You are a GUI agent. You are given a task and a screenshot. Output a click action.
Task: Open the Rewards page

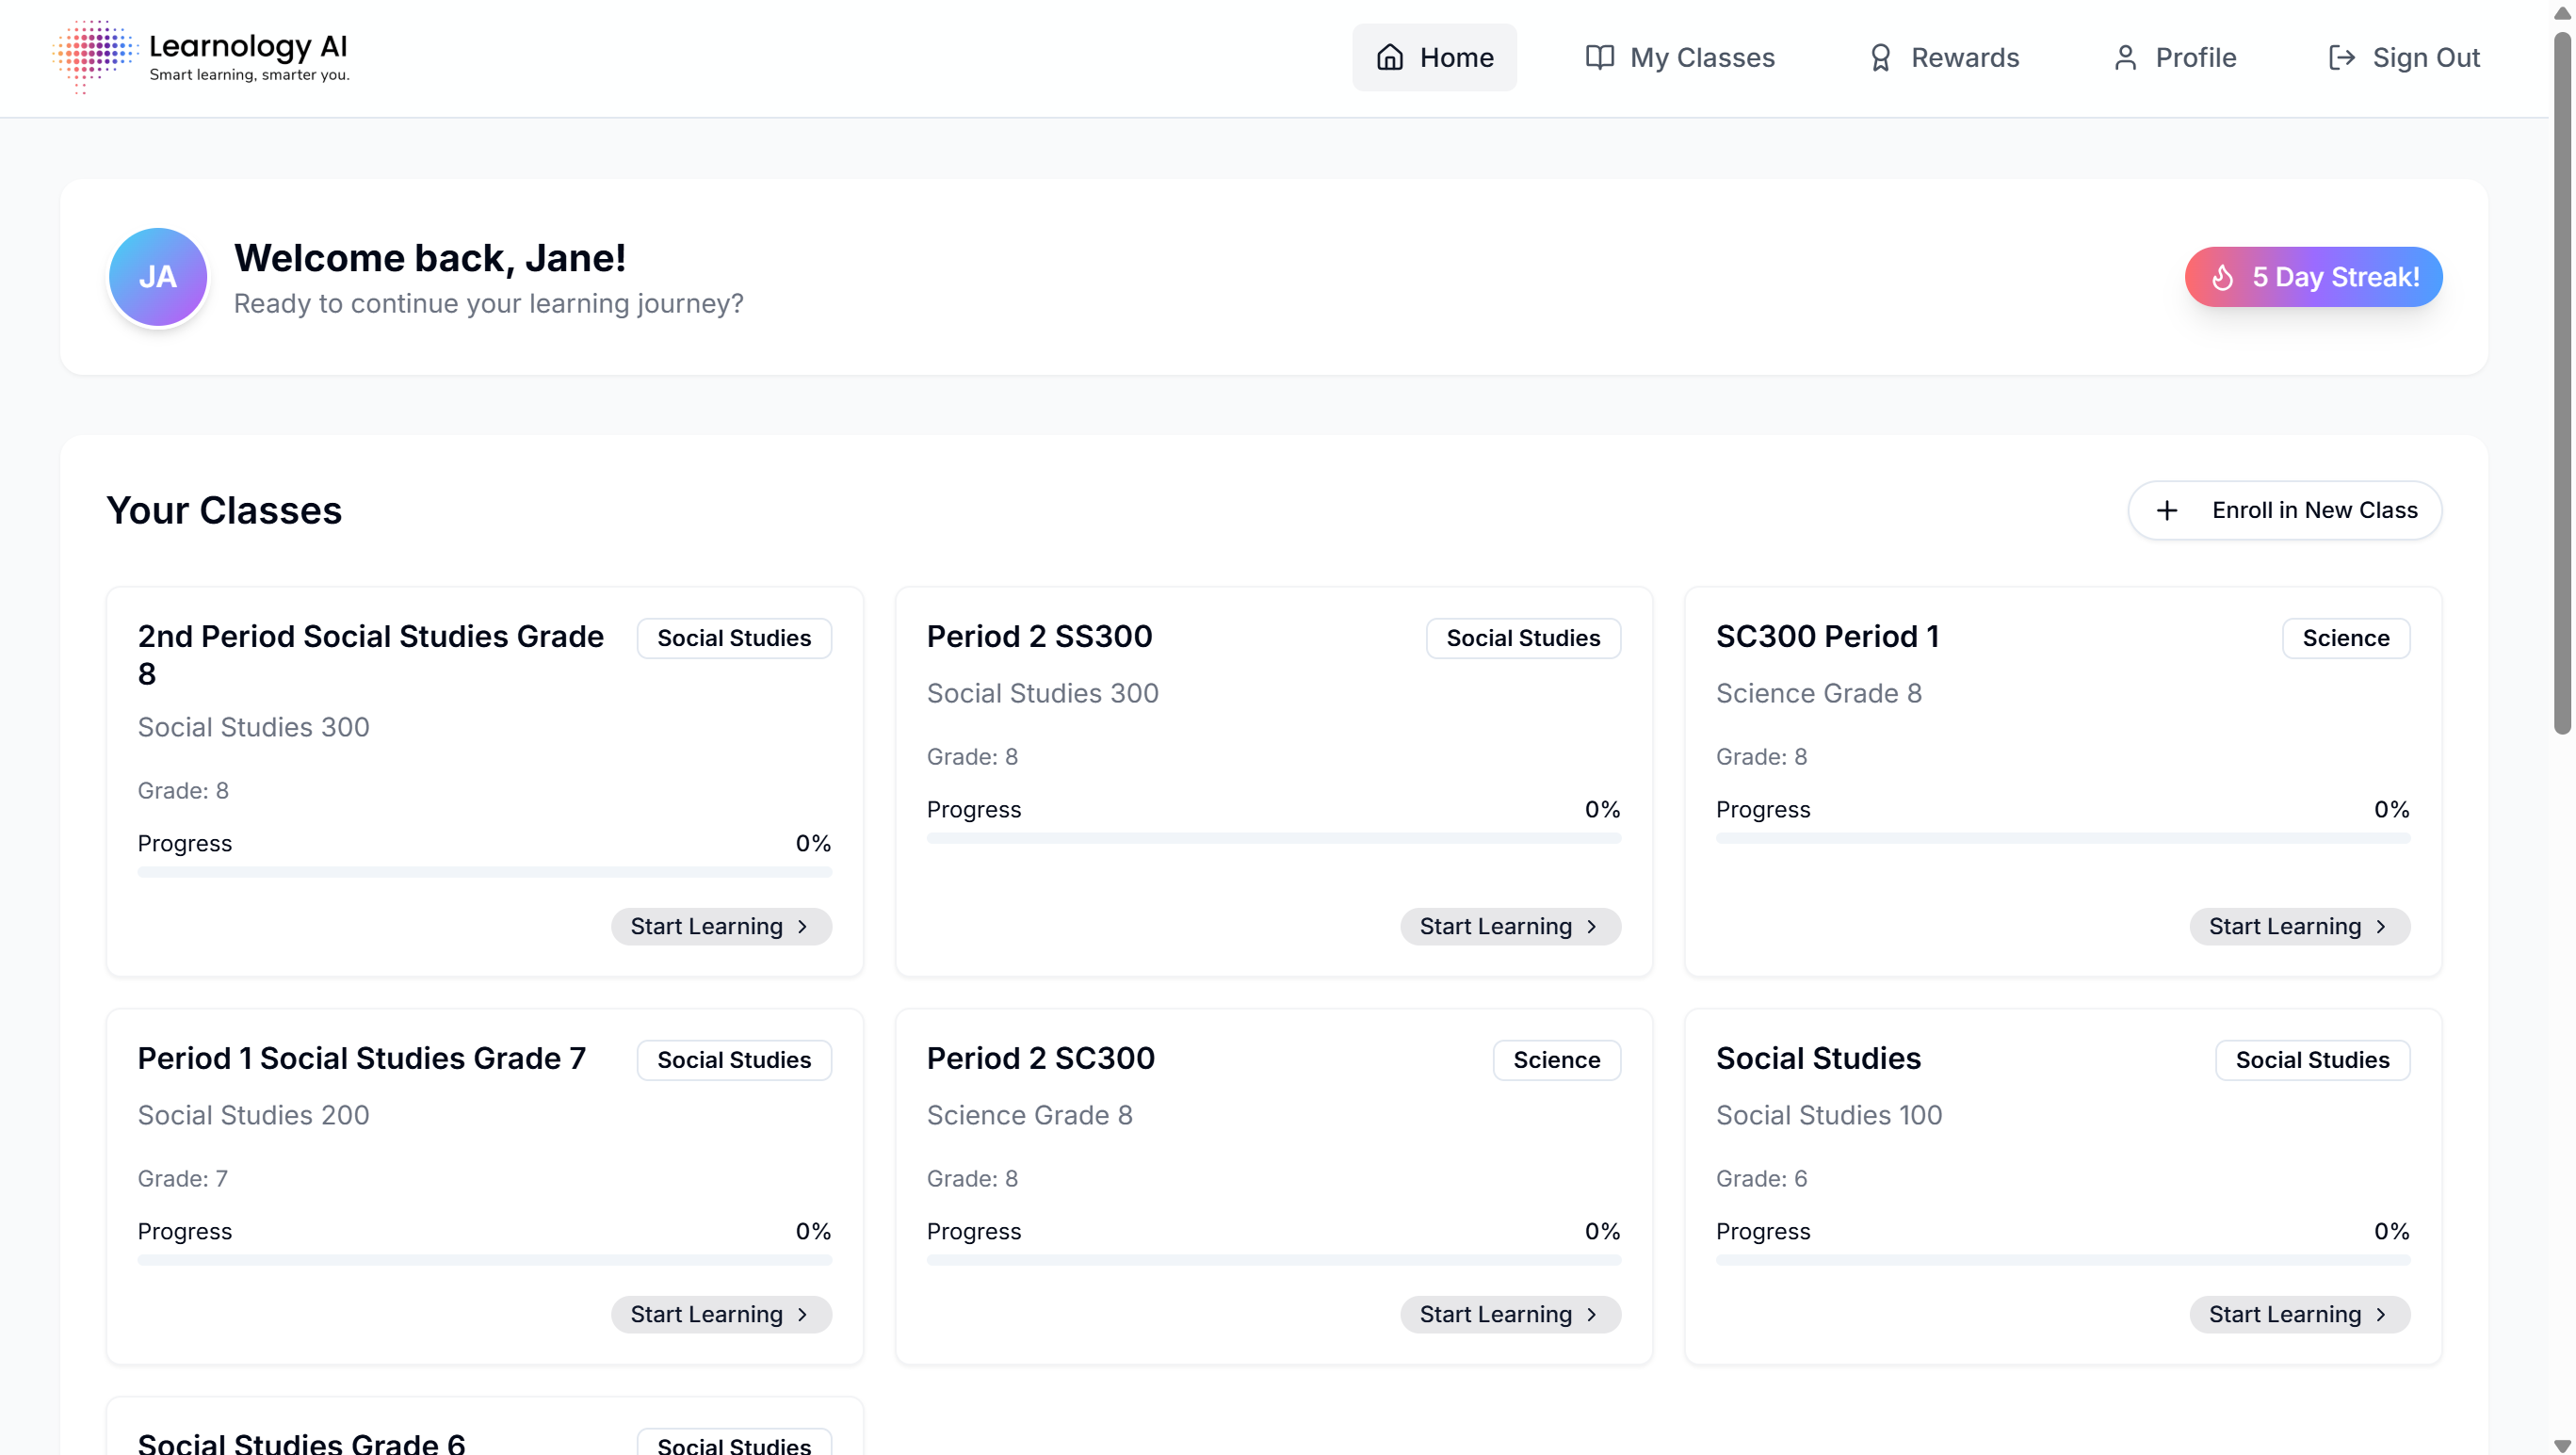click(x=1943, y=58)
